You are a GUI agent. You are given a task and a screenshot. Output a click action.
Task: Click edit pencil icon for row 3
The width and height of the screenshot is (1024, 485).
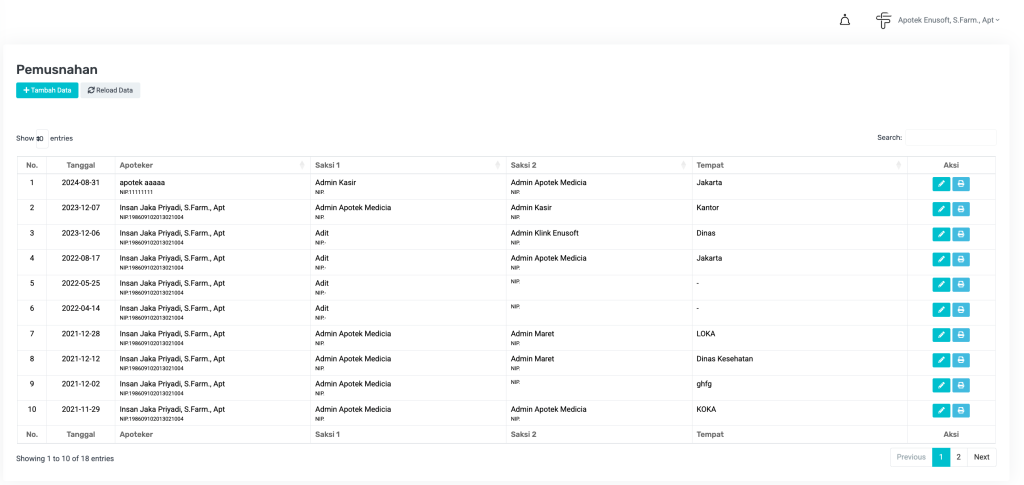941,234
